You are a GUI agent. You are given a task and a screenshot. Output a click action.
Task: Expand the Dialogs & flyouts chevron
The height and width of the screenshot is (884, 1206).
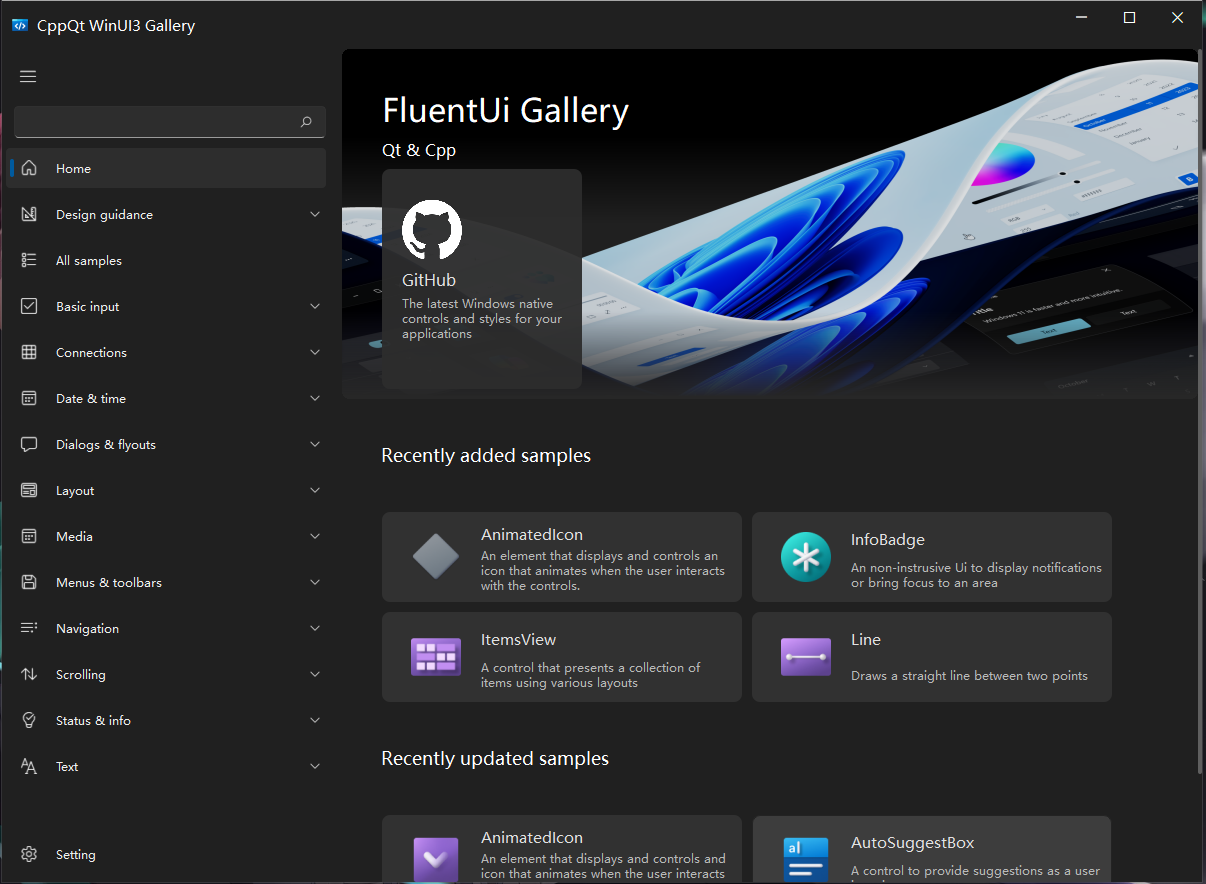pyautogui.click(x=315, y=444)
